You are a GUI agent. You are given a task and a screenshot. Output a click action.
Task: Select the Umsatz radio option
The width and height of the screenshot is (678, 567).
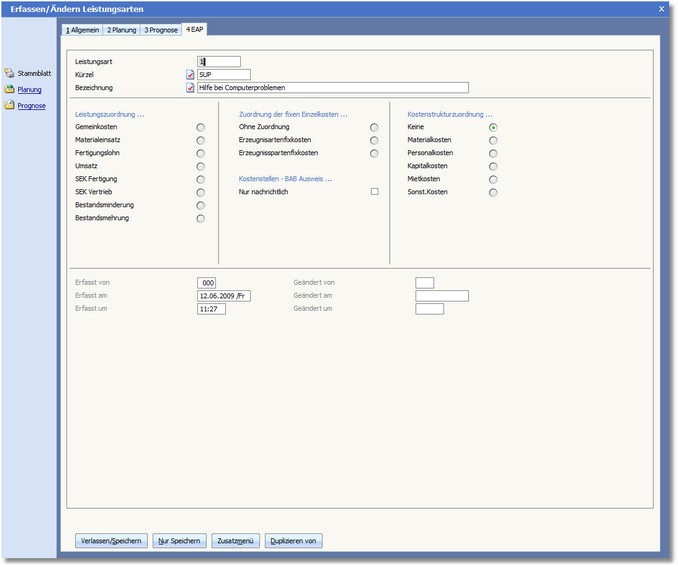tap(201, 166)
